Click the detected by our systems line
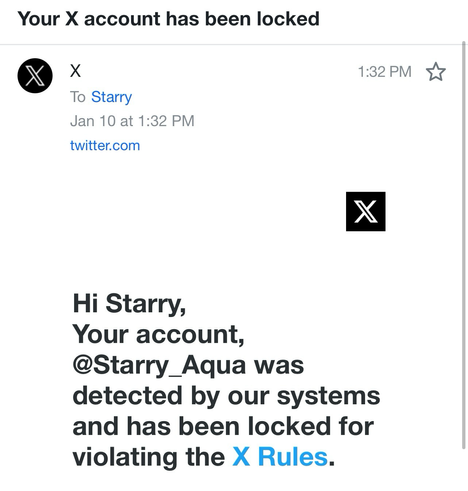Screen dimensions: 468x491 coord(226,396)
